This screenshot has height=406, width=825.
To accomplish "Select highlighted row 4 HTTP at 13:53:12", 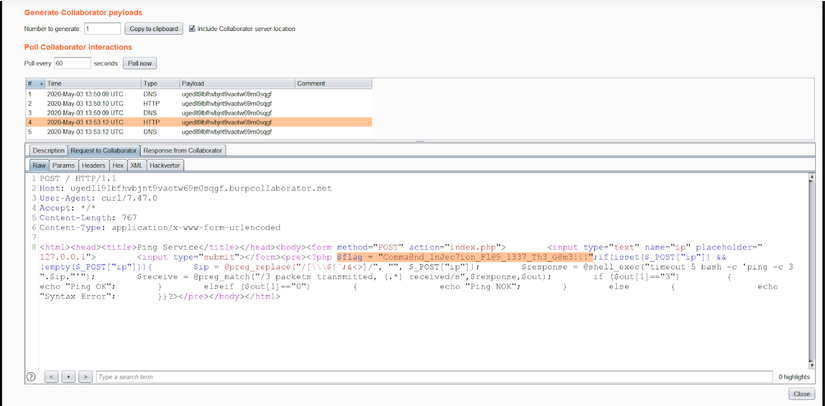I will coord(199,122).
